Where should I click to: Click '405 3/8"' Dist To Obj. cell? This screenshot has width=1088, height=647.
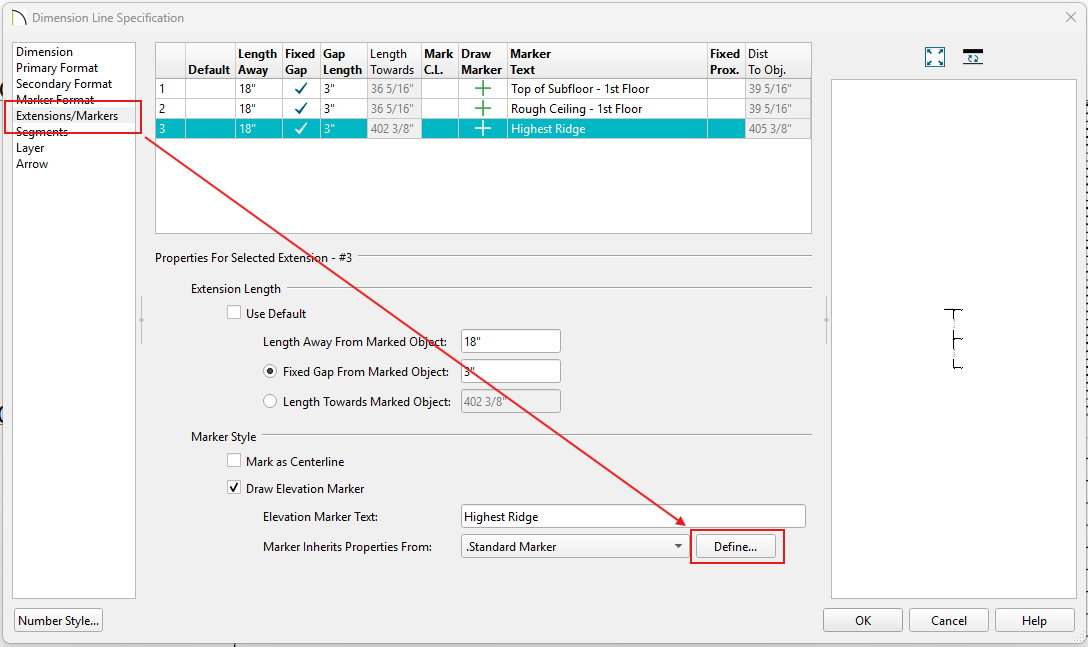click(778, 129)
